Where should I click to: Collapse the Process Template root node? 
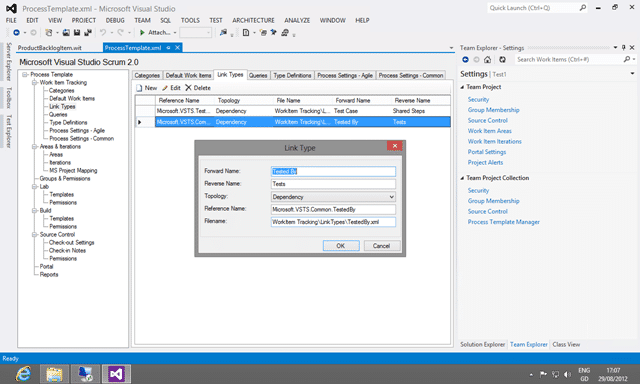25,75
